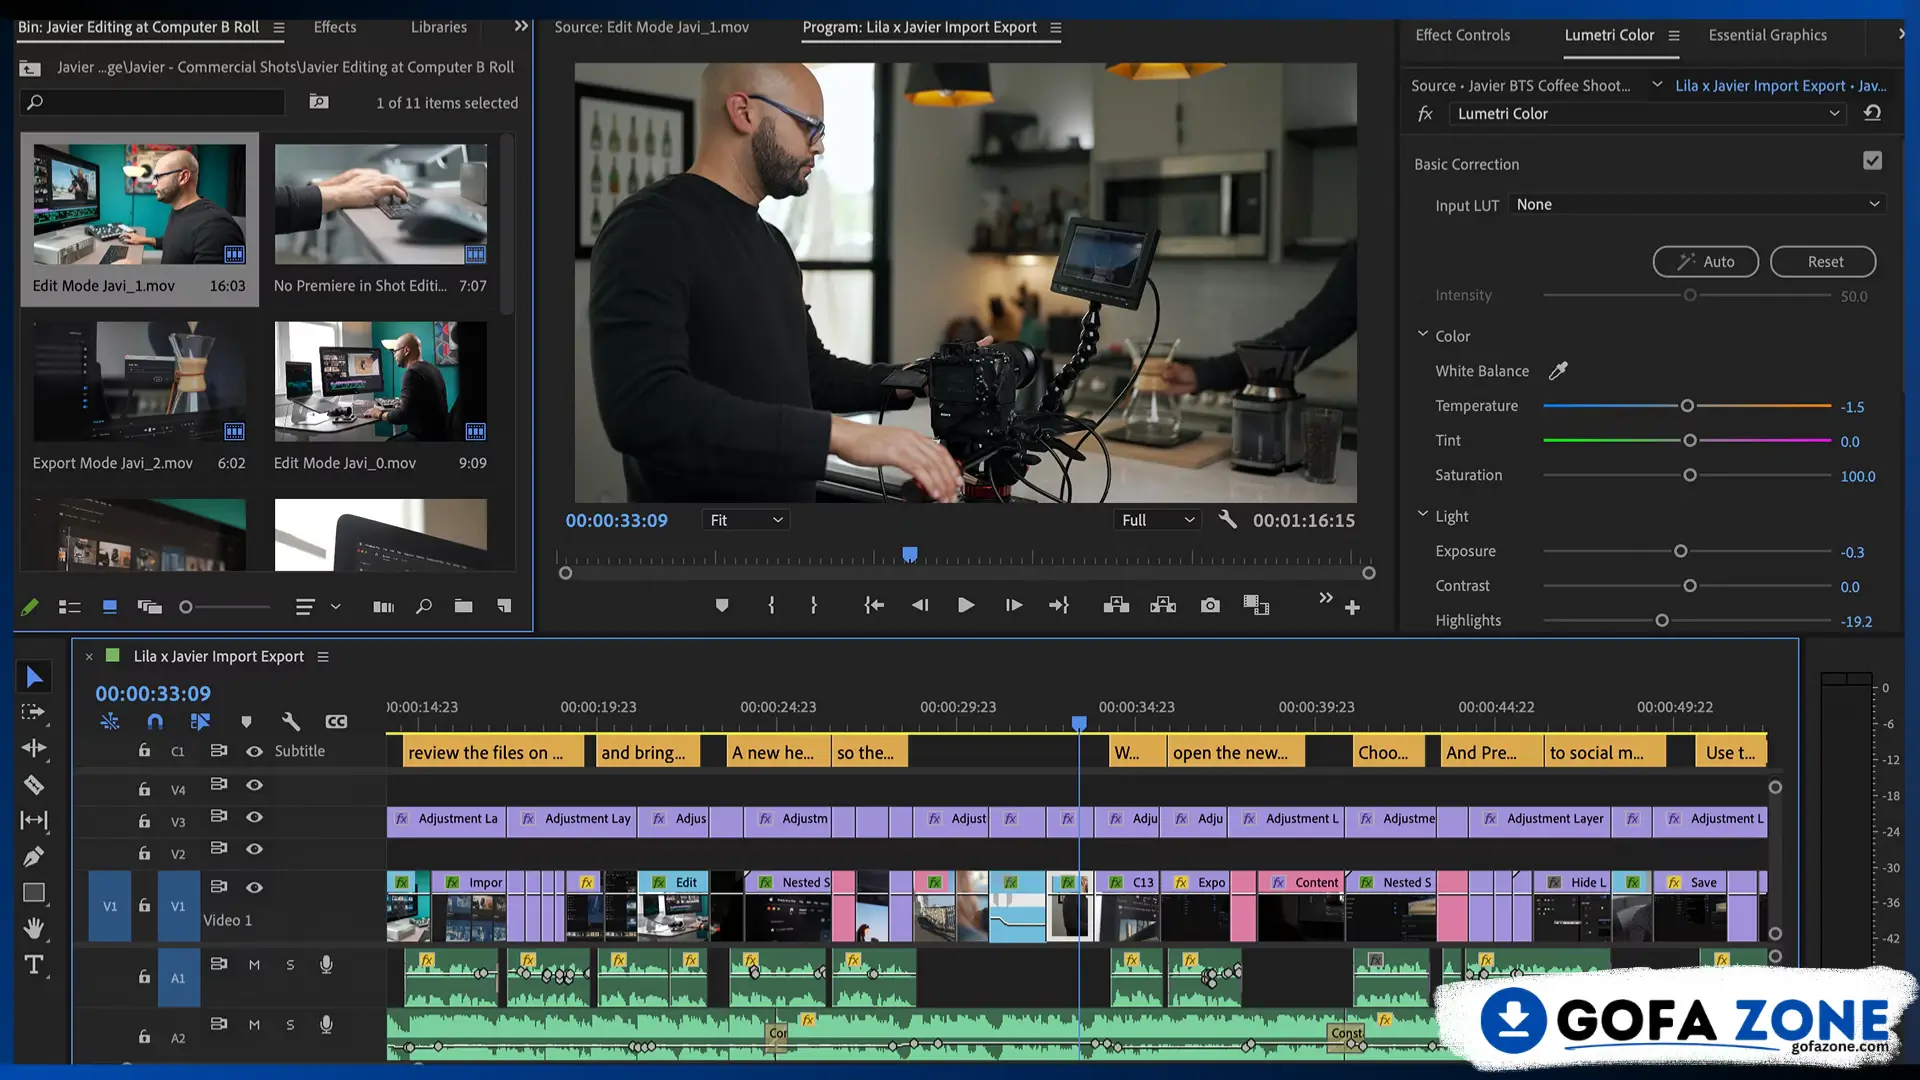Image resolution: width=1920 pixels, height=1080 pixels.
Task: Select the Type tool
Action: pos(33,965)
